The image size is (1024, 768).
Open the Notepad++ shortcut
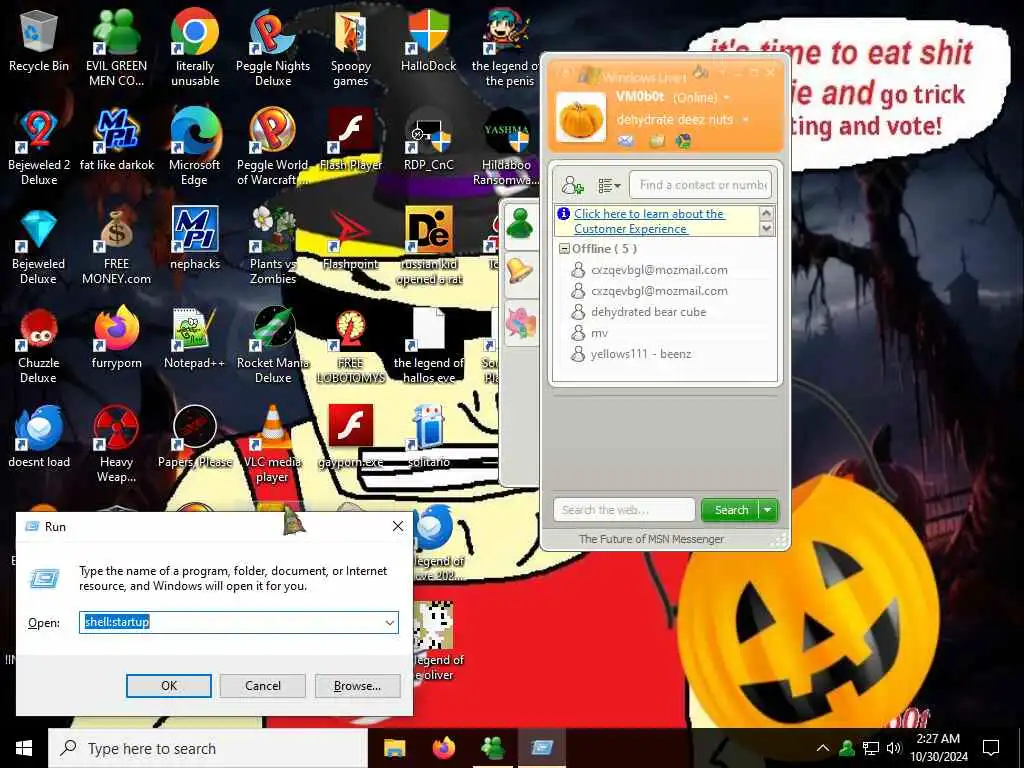coord(195,338)
